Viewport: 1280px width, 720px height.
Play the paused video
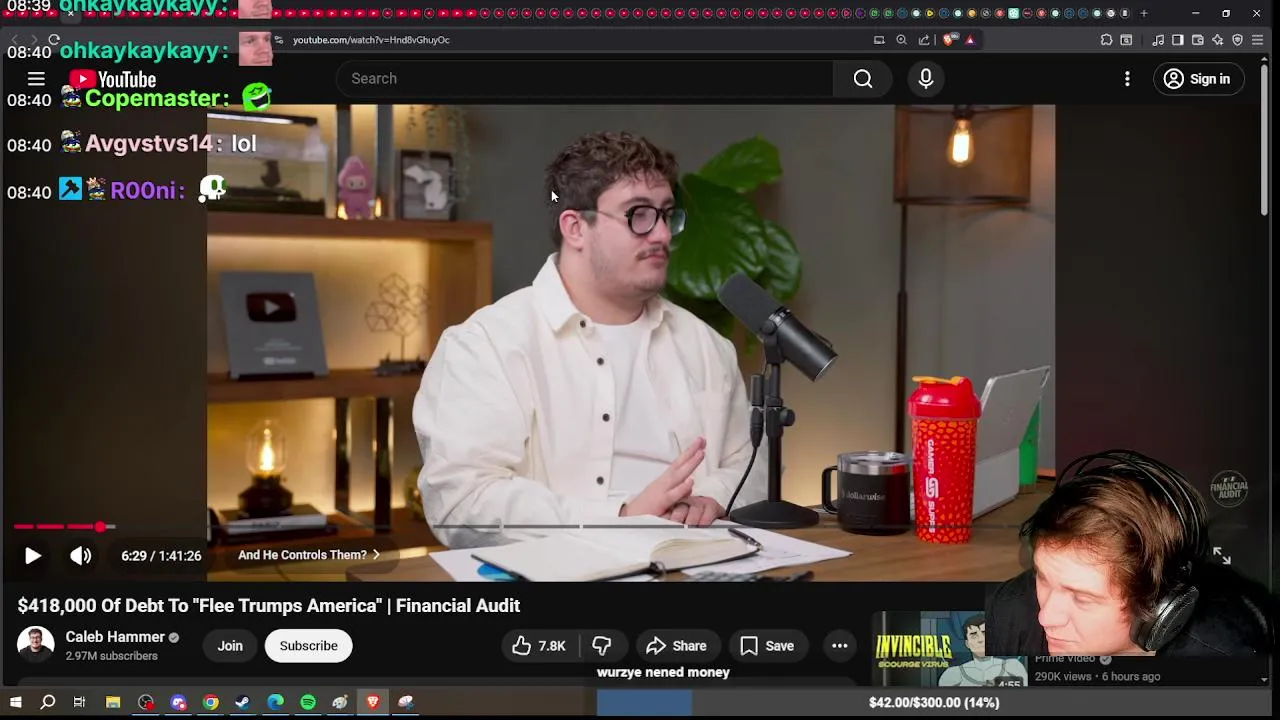coord(32,556)
